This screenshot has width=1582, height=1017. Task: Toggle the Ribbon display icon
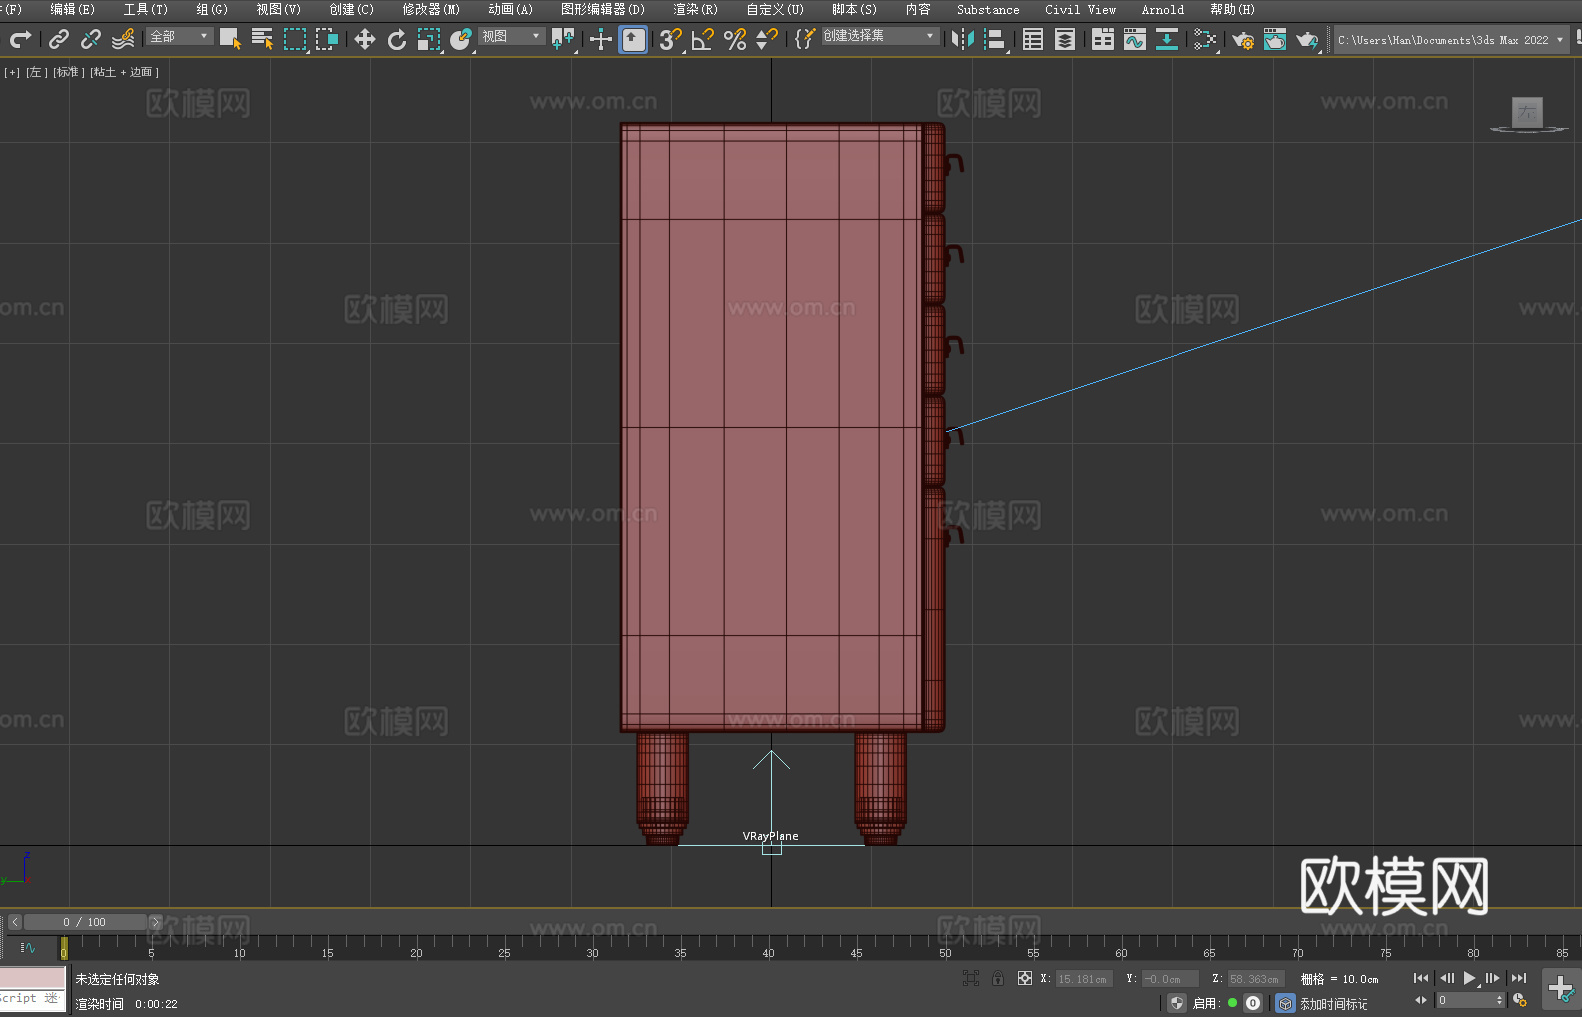[1103, 39]
